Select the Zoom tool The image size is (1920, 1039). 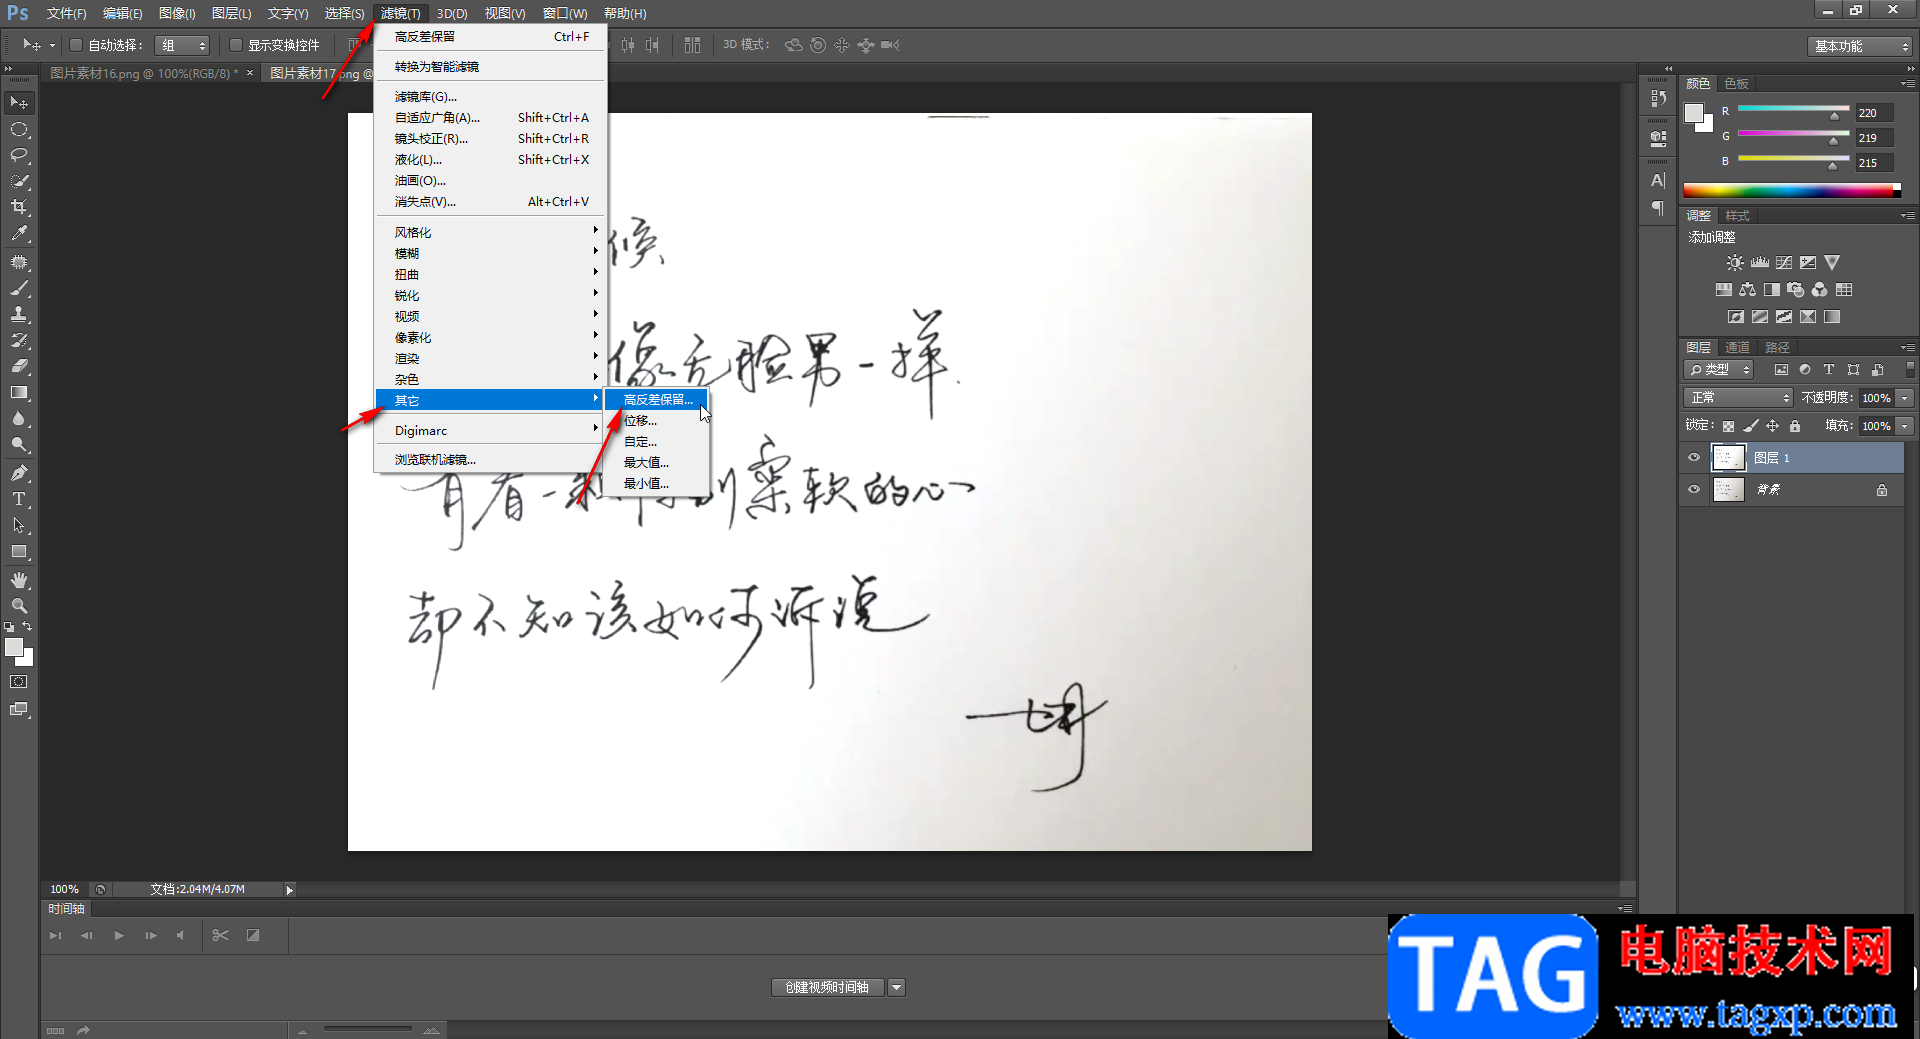point(19,606)
